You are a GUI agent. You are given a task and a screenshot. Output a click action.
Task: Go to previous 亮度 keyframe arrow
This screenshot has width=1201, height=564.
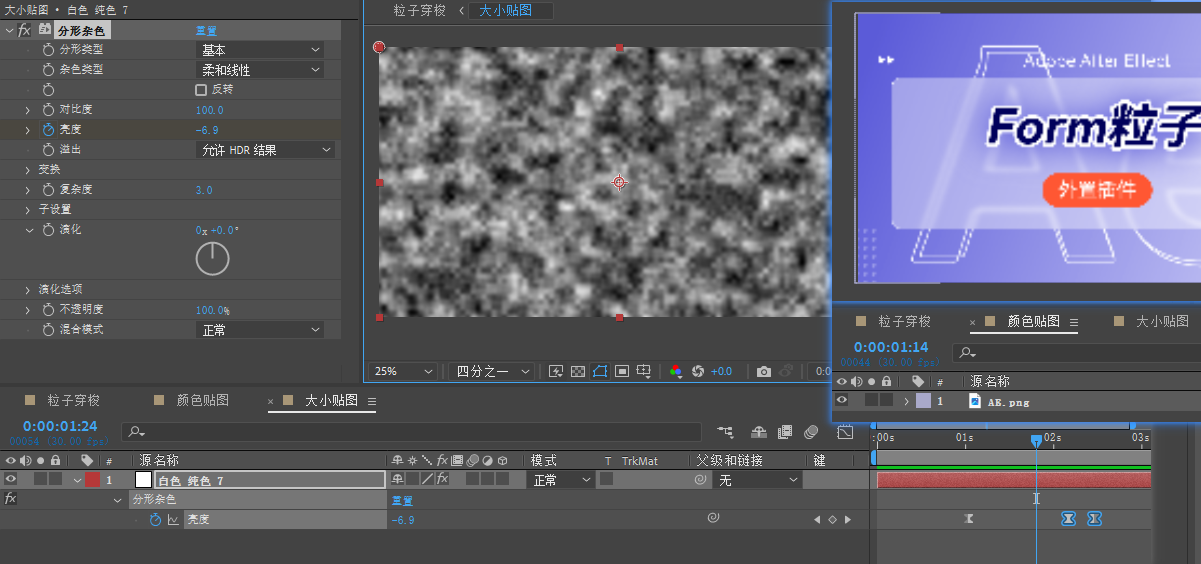[x=817, y=520]
